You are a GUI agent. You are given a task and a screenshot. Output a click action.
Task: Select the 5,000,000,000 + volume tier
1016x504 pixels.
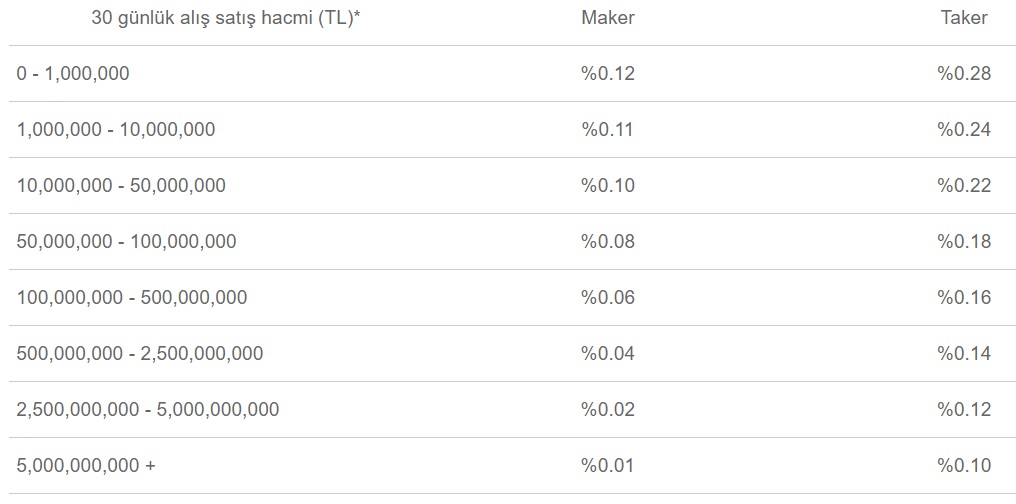click(86, 465)
